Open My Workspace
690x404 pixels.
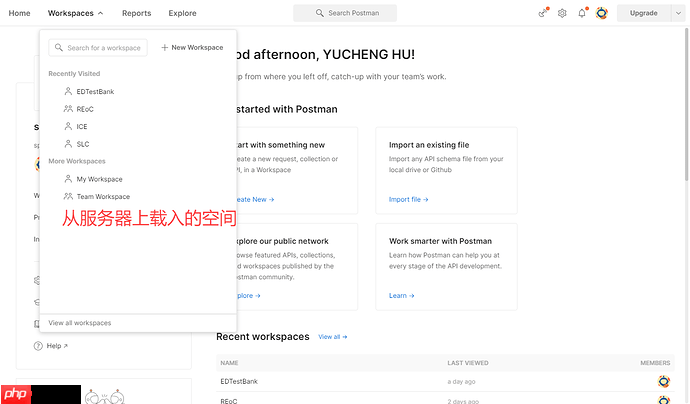click(99, 179)
